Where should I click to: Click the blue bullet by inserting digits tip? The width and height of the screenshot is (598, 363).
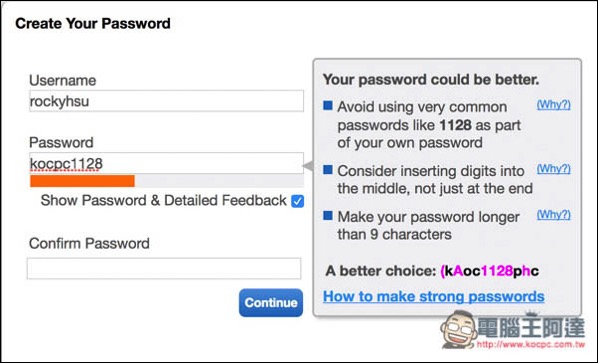[328, 170]
